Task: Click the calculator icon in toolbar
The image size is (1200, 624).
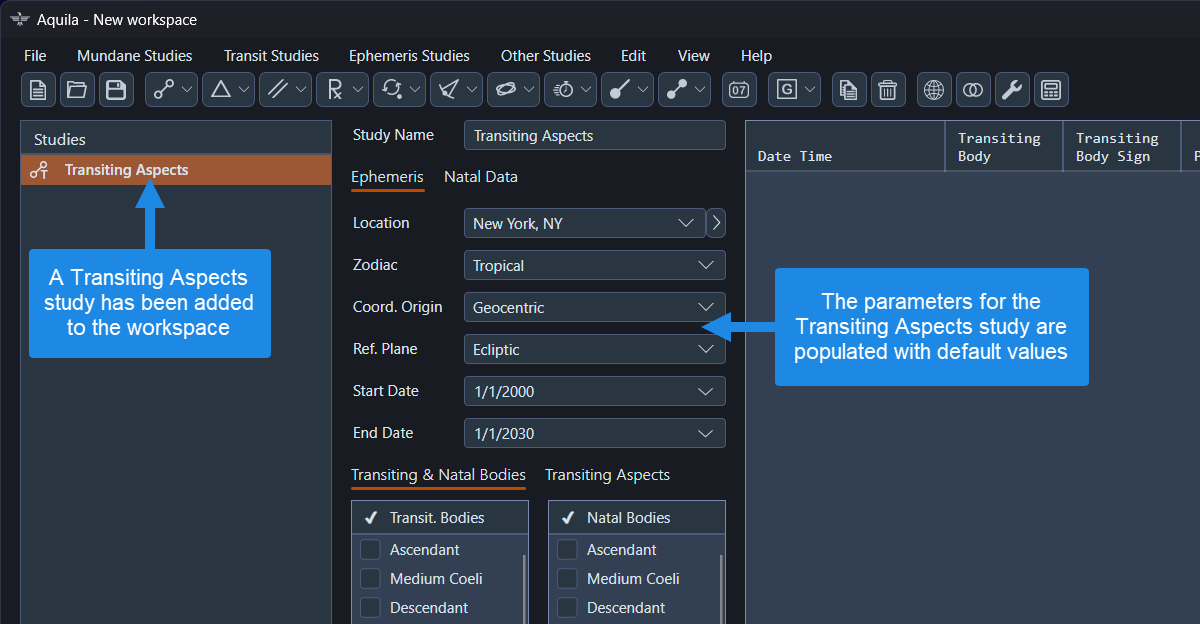Action: (x=1051, y=90)
